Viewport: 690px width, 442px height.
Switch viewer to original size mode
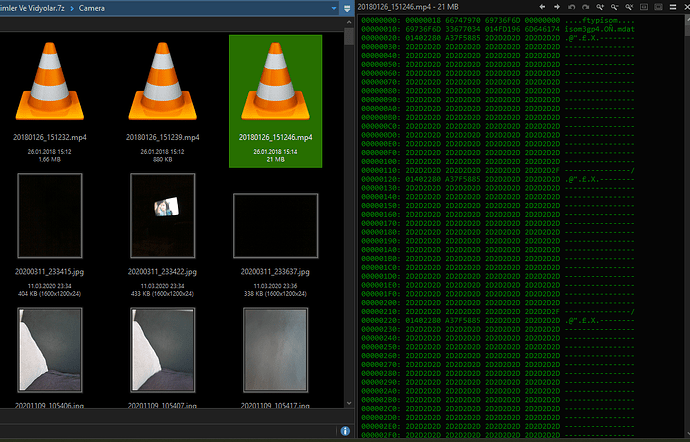(x=644, y=7)
